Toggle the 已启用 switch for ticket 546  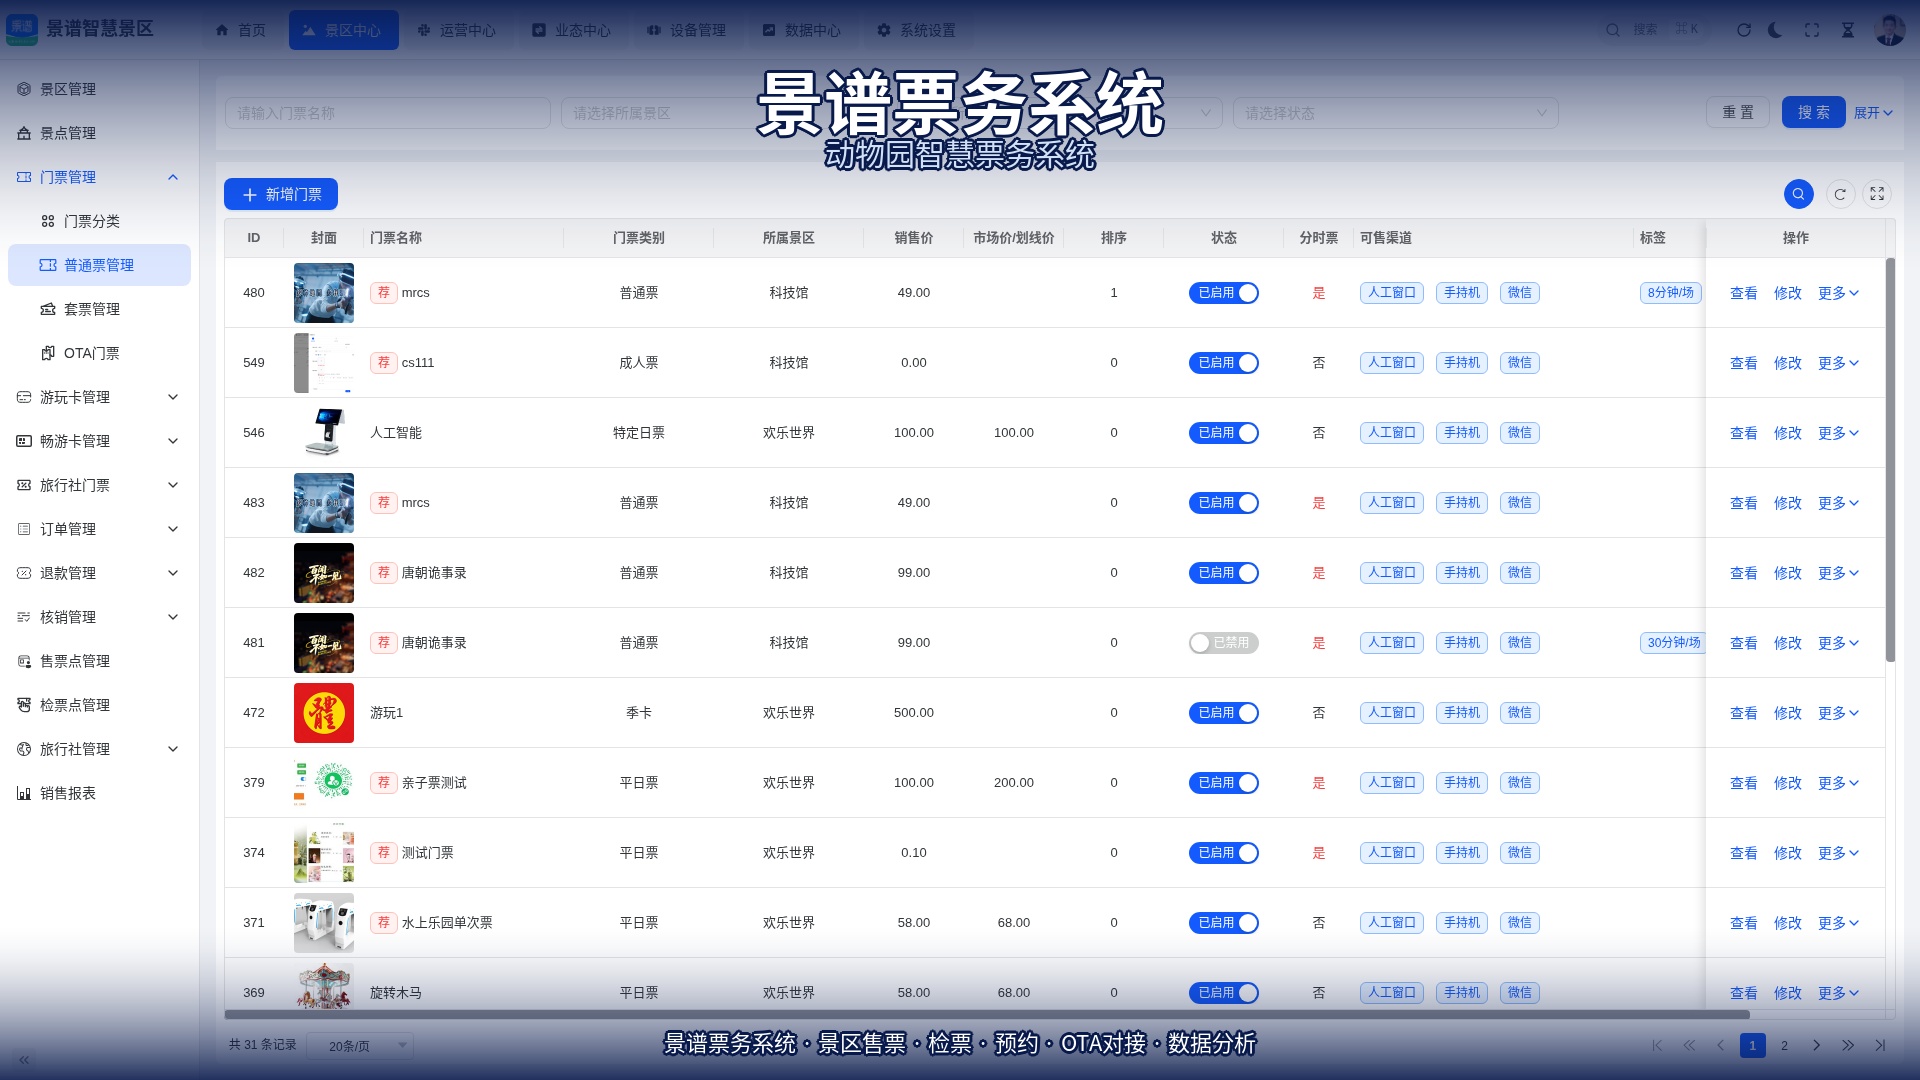point(1224,433)
